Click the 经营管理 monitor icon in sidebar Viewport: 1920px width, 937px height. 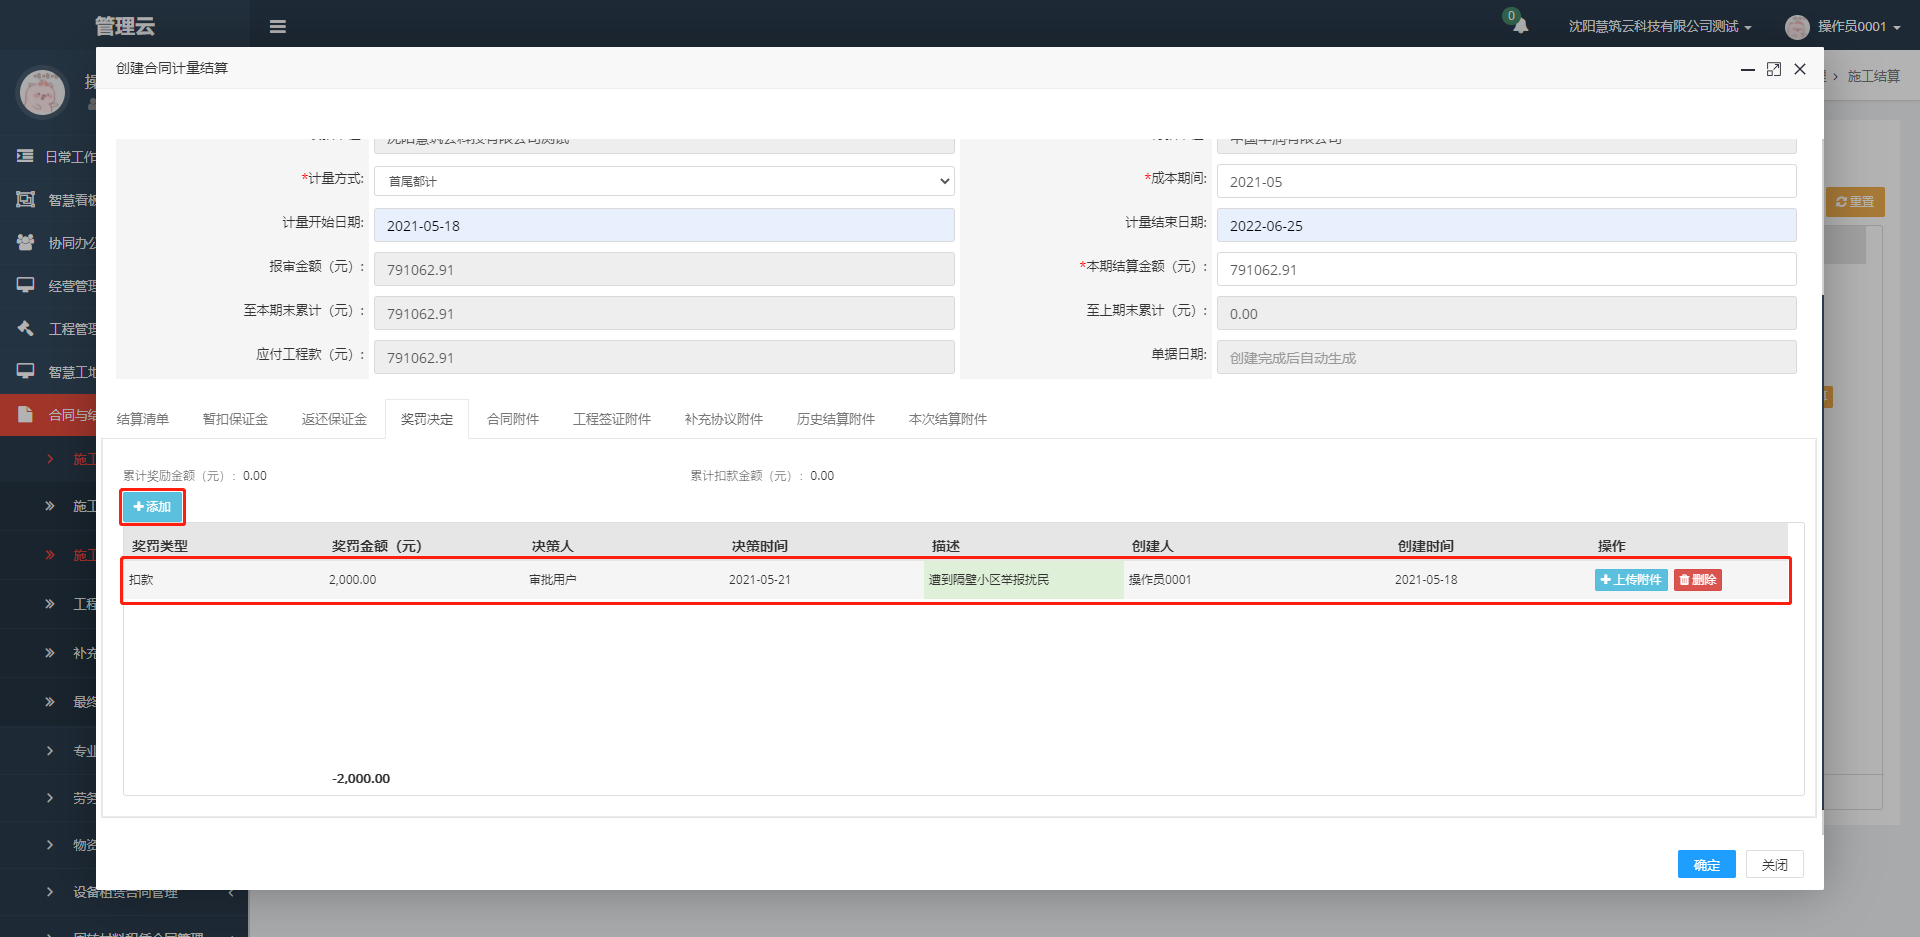pyautogui.click(x=26, y=285)
